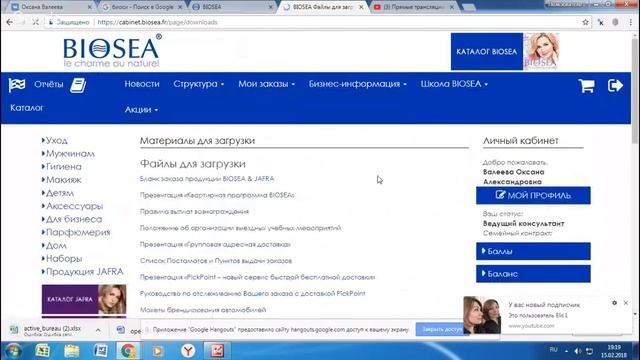Select the Продукция JAFRA category

(84, 271)
